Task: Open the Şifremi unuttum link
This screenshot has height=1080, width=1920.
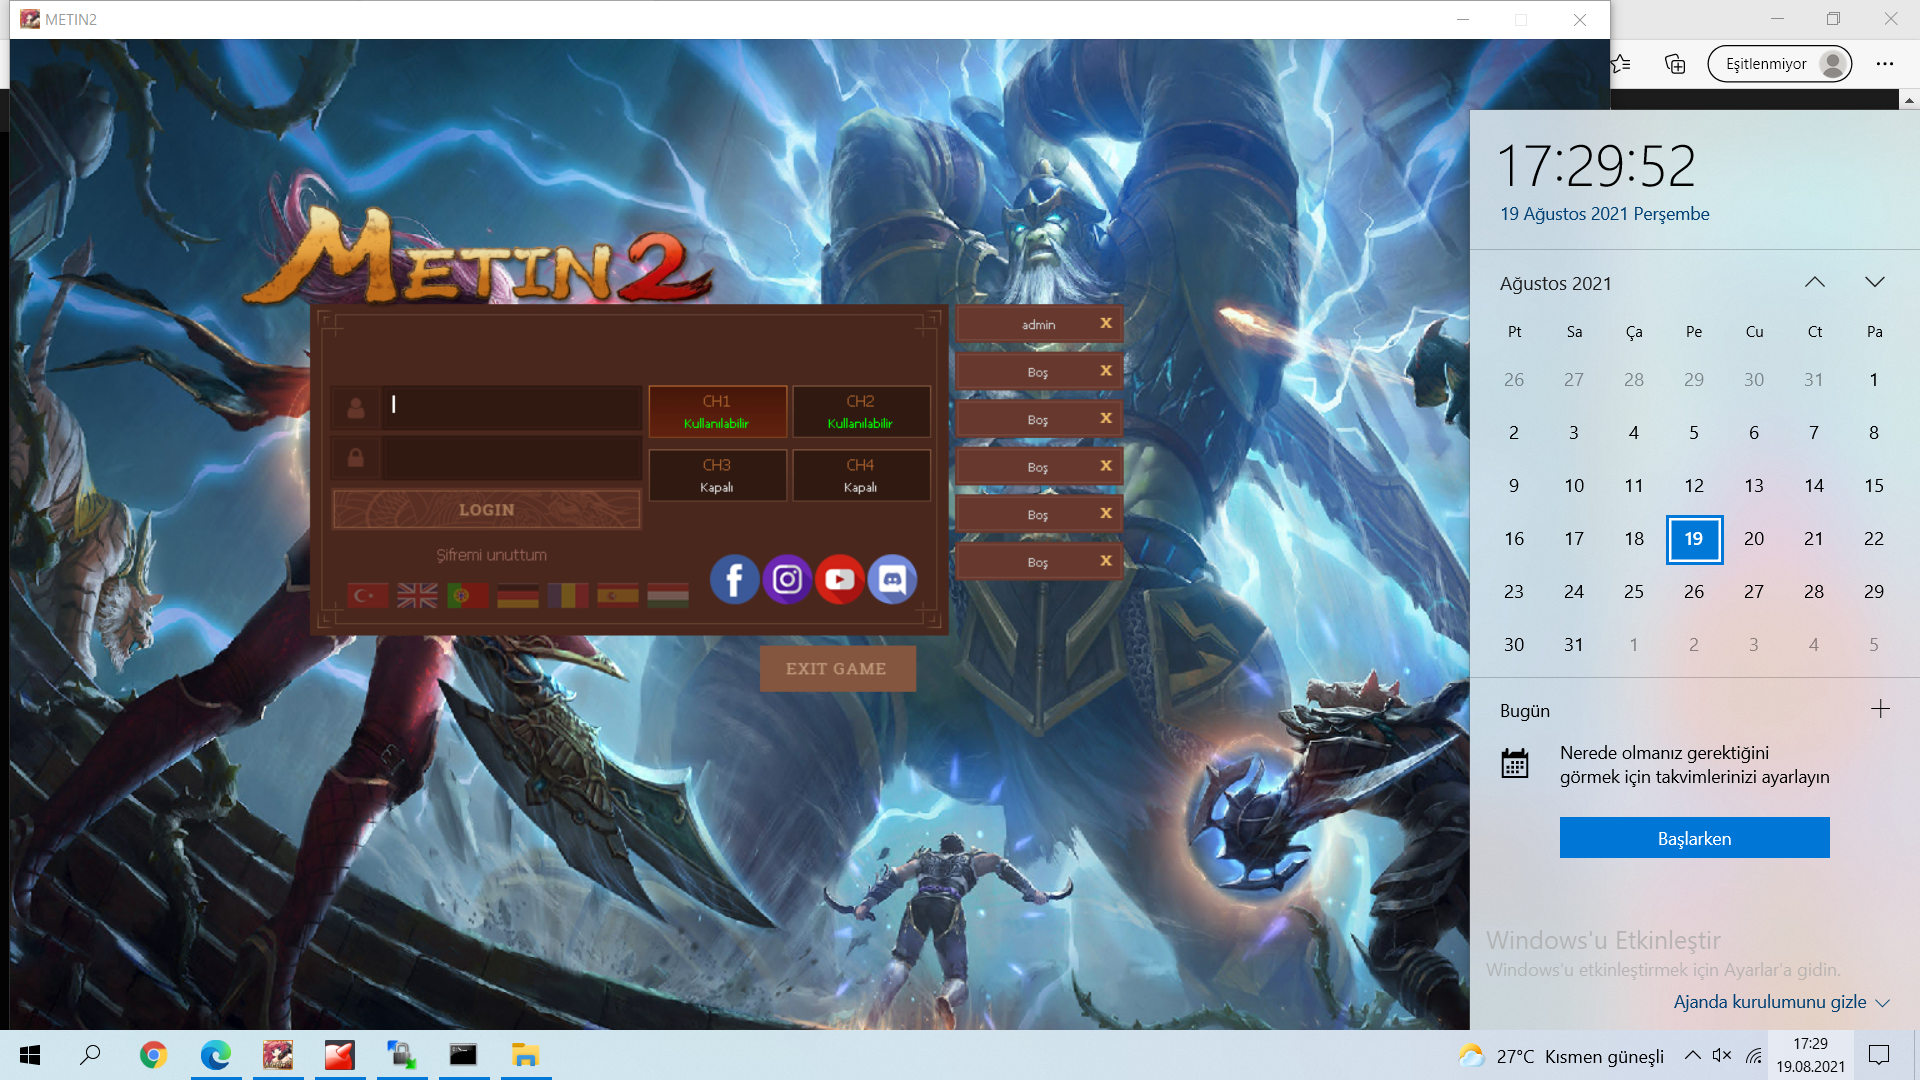Action: [491, 555]
